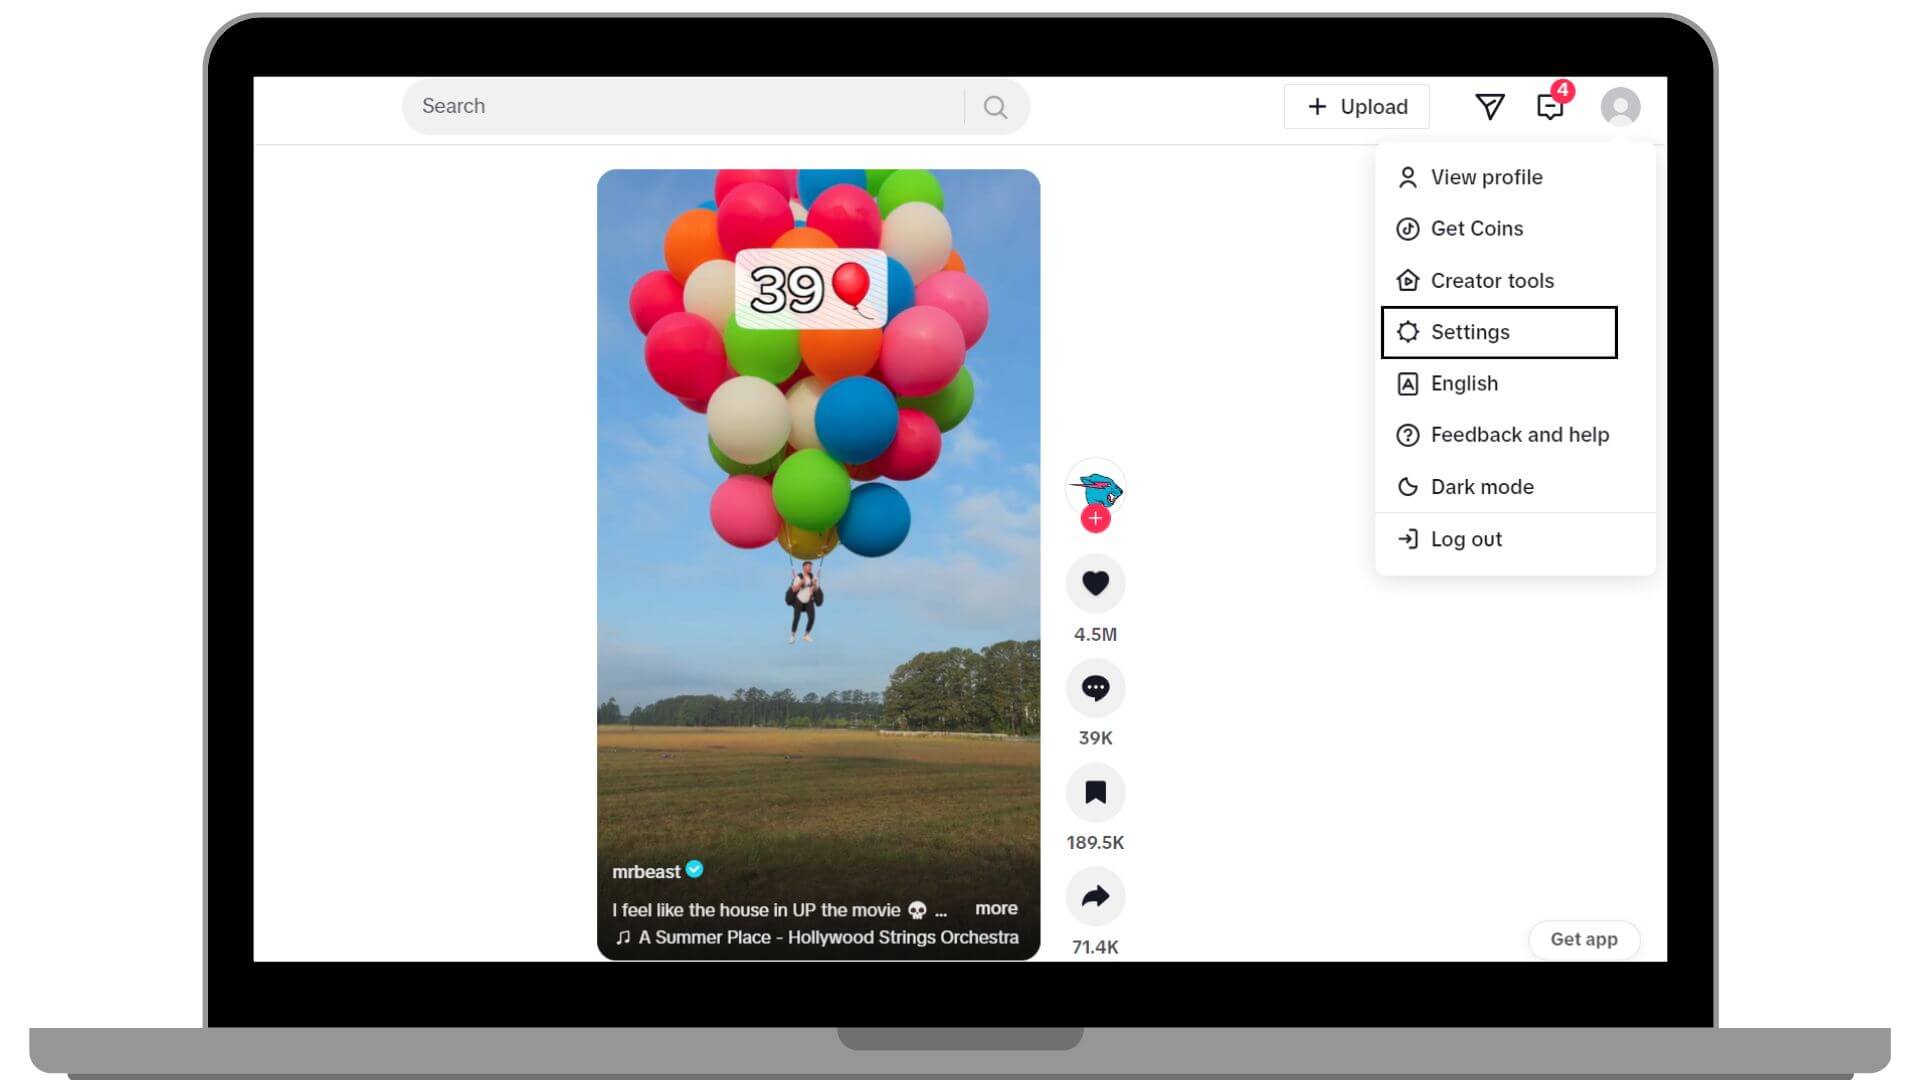
Task: Open Settings from the dropdown menu
Action: point(1499,332)
